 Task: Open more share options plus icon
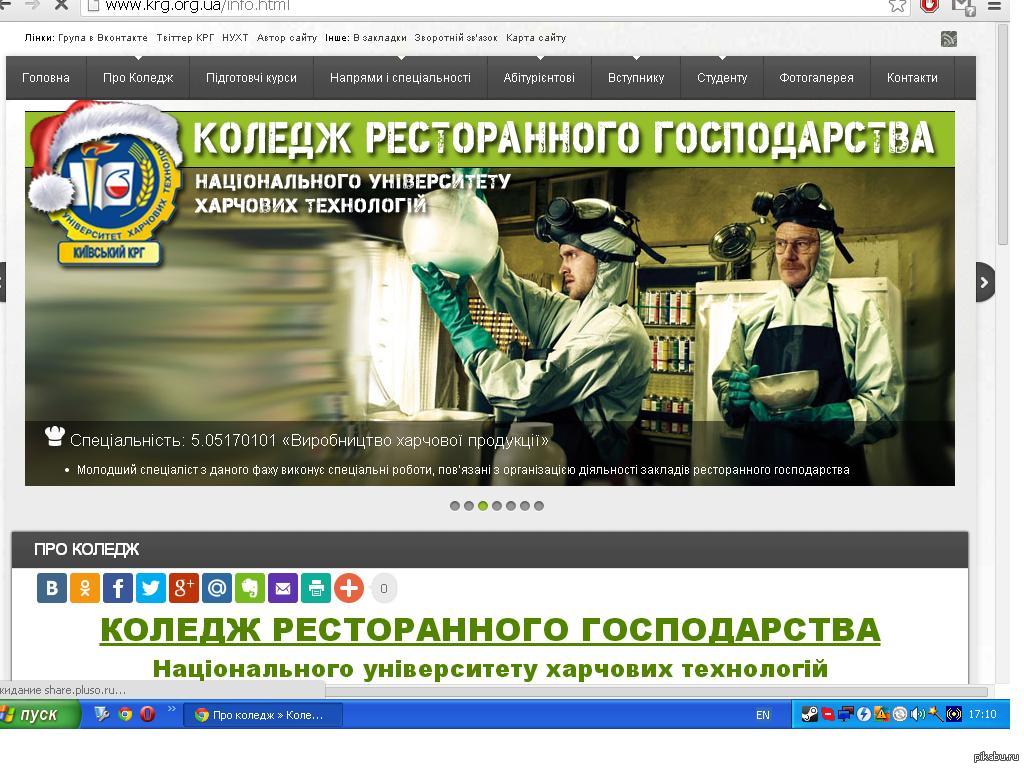tap(349, 588)
